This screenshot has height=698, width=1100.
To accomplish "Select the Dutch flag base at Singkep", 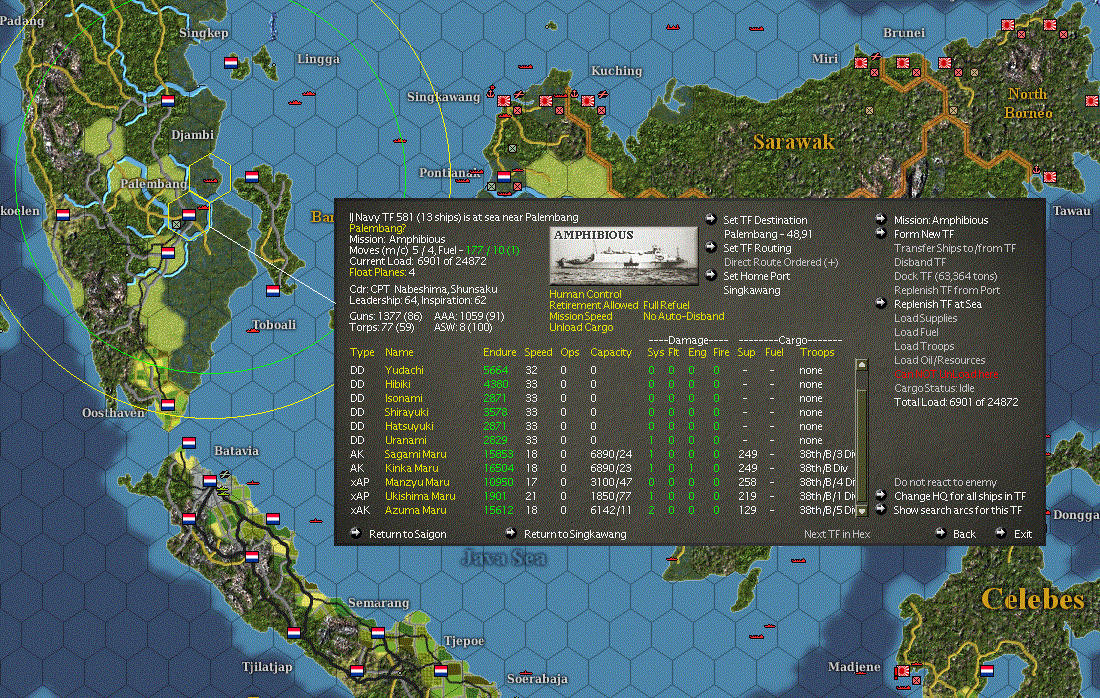I will coord(231,62).
